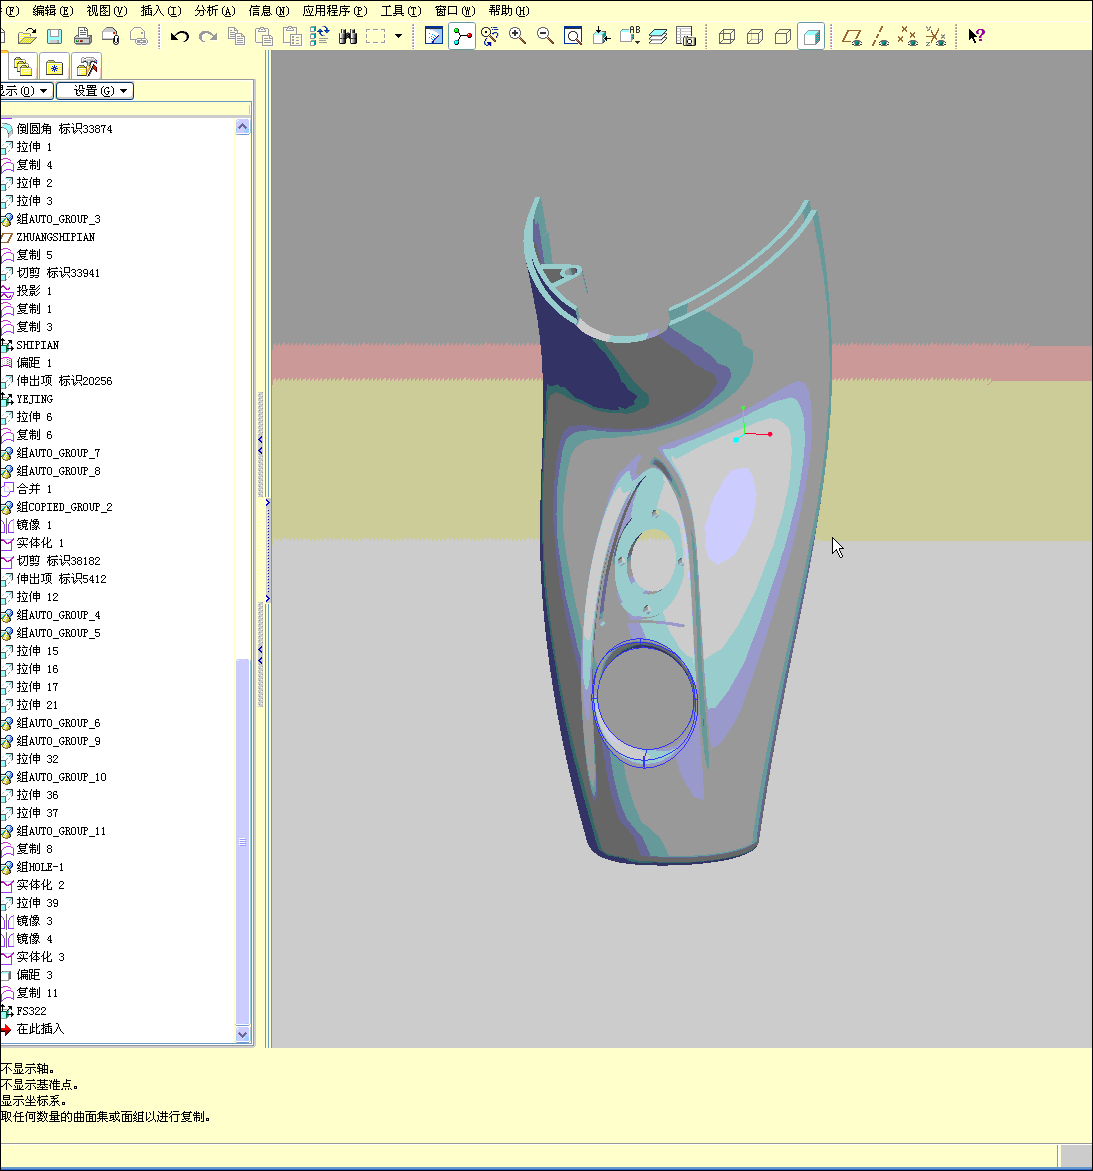Open the view manager icon
1093x1171 pixels.
click(x=685, y=36)
